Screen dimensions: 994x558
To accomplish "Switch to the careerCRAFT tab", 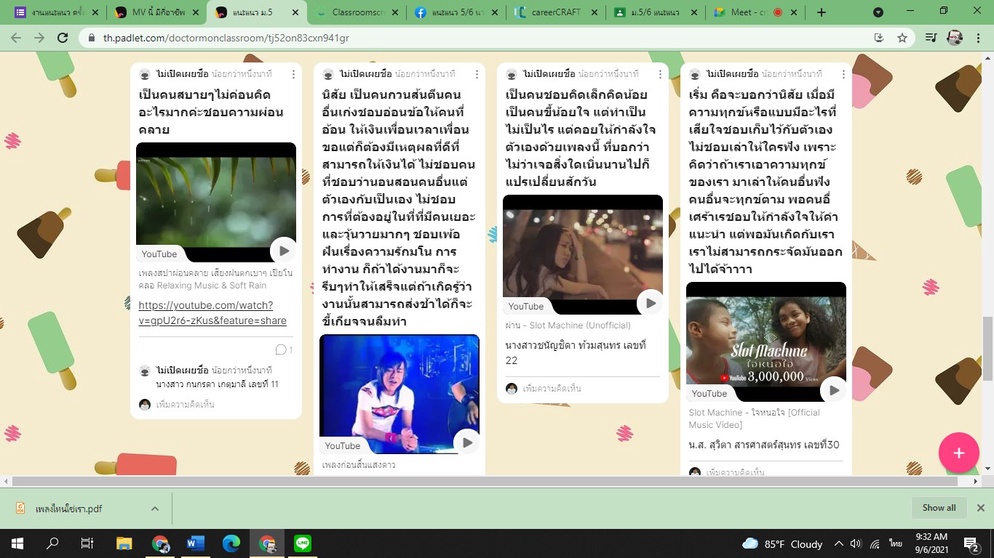I will (x=557, y=12).
